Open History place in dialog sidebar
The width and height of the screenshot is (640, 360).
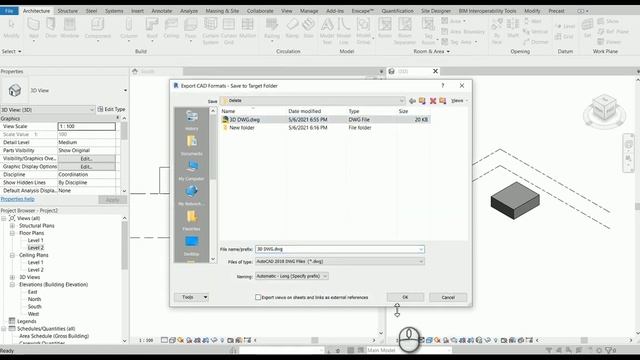point(191,120)
